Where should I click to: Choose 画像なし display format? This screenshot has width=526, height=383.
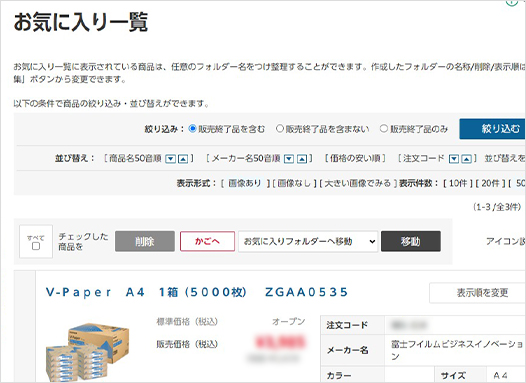[294, 183]
